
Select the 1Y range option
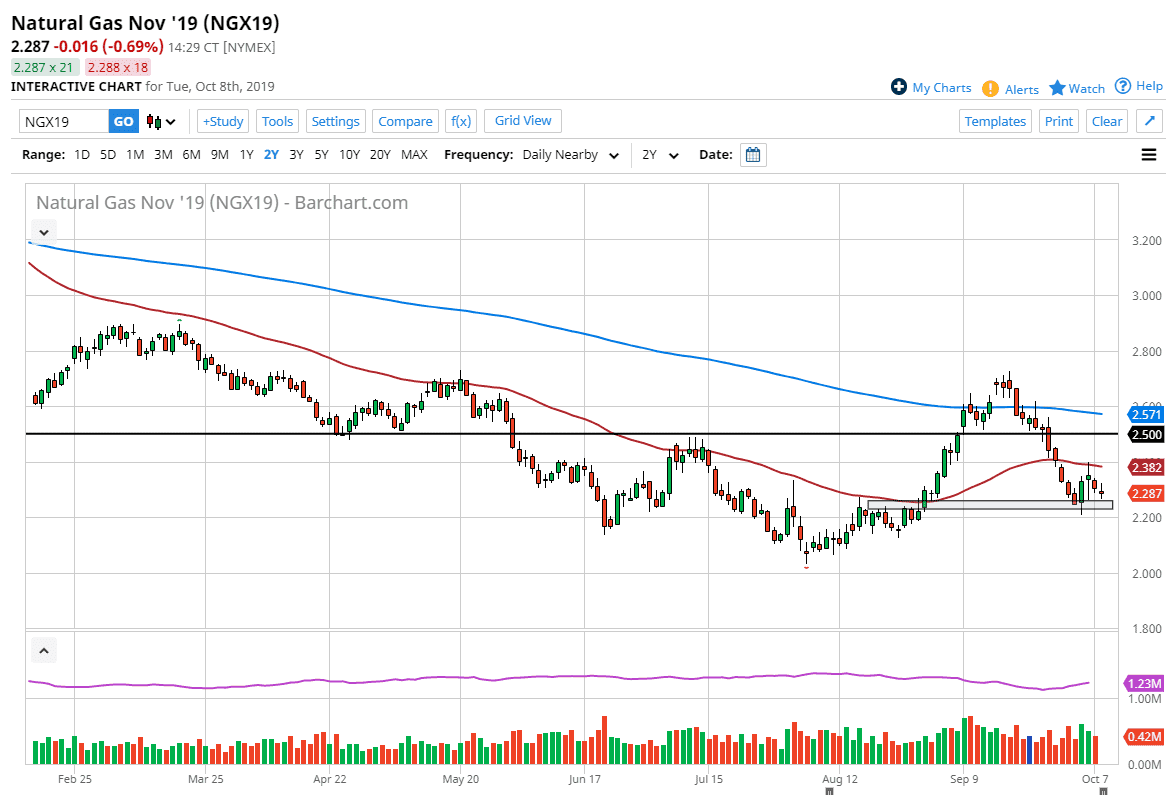tap(246, 155)
